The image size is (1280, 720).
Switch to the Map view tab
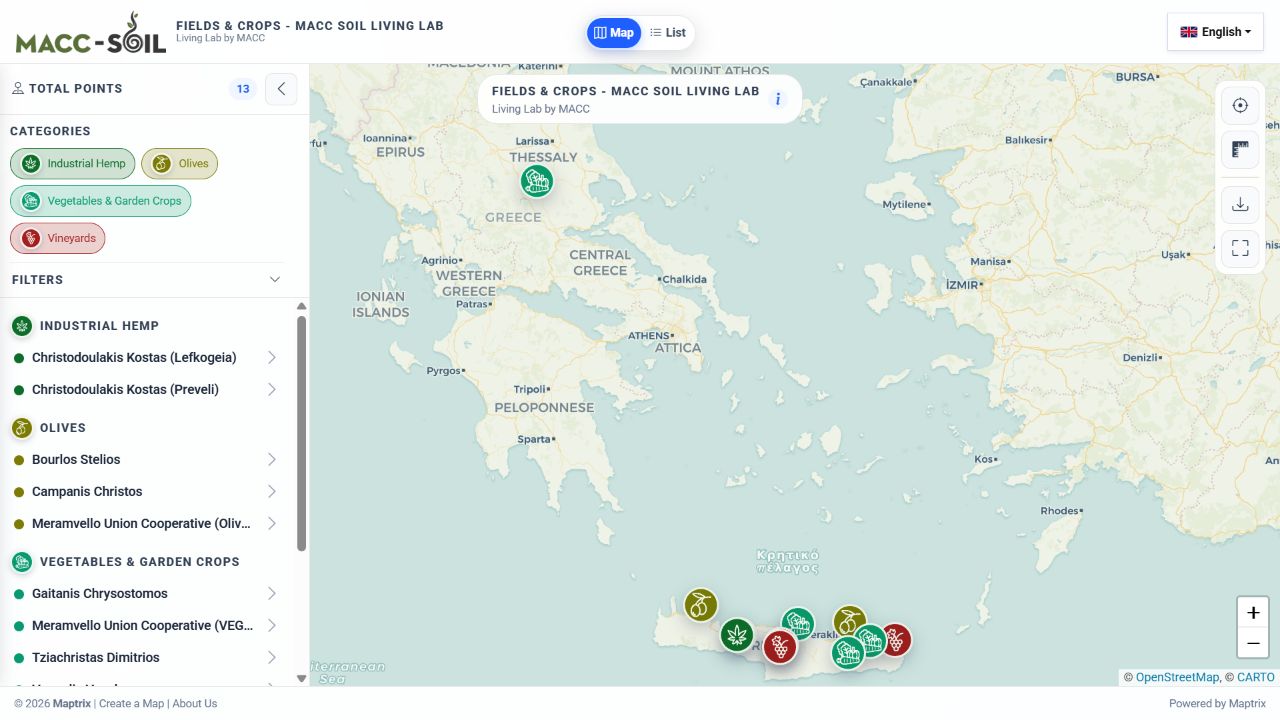pos(614,33)
